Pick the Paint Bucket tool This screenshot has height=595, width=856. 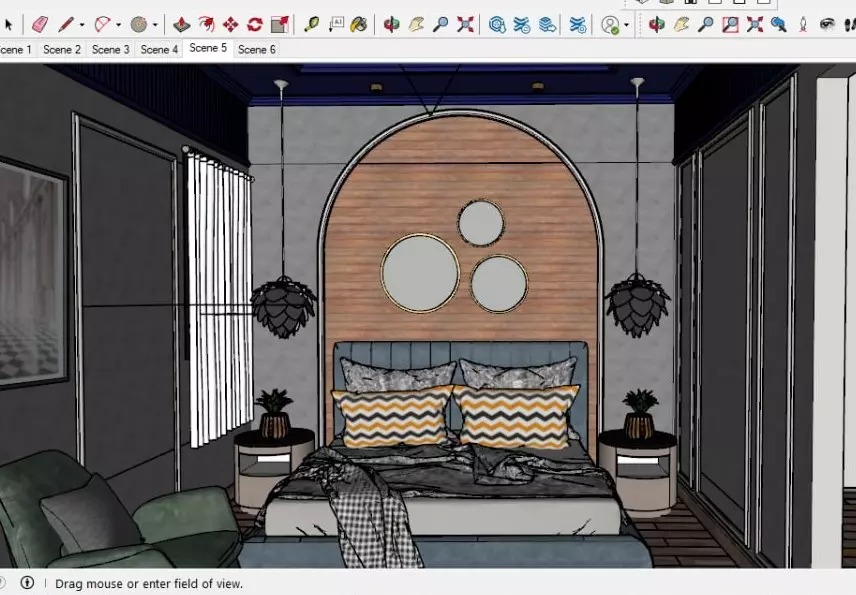pos(359,24)
